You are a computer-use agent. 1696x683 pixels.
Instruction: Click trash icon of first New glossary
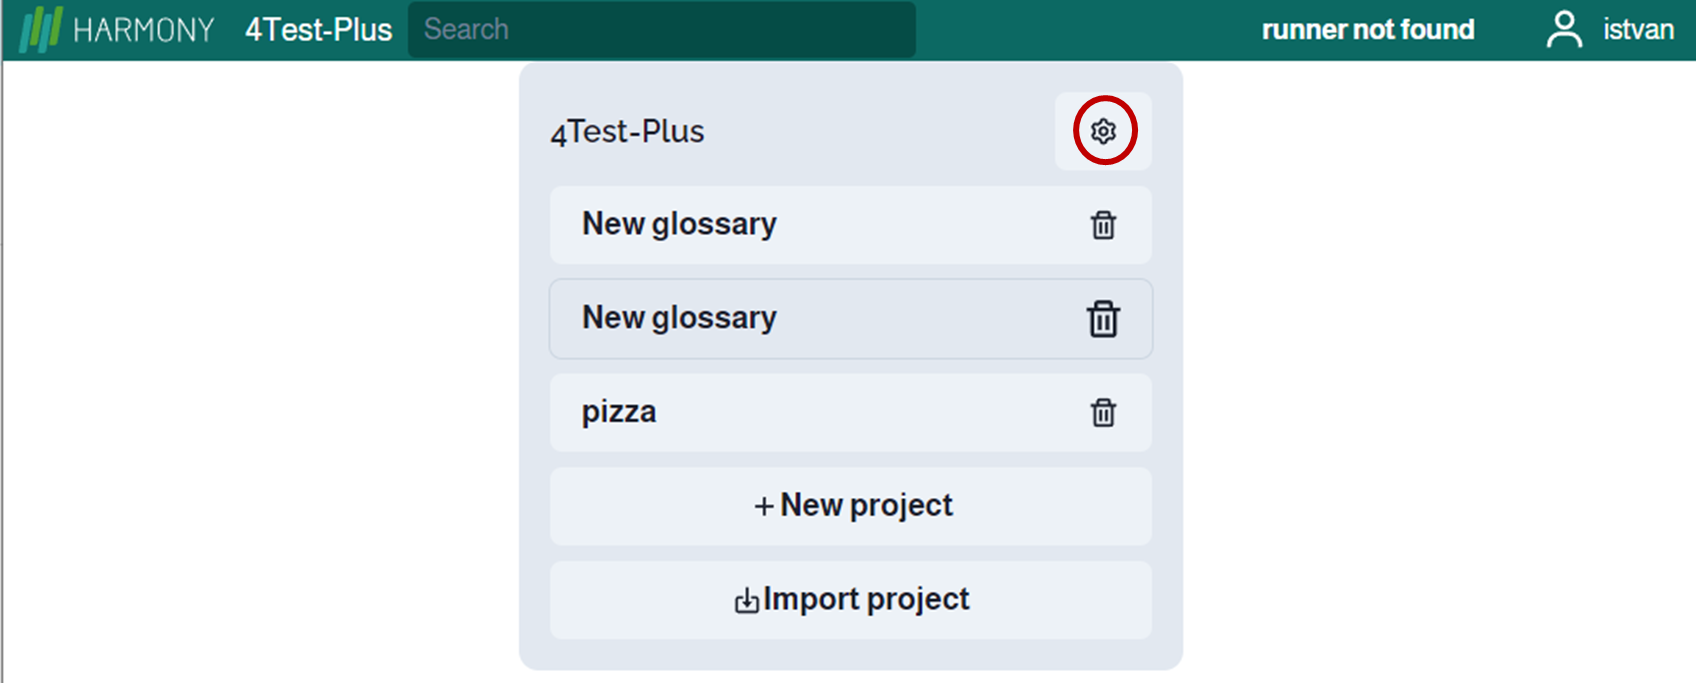click(x=1103, y=225)
